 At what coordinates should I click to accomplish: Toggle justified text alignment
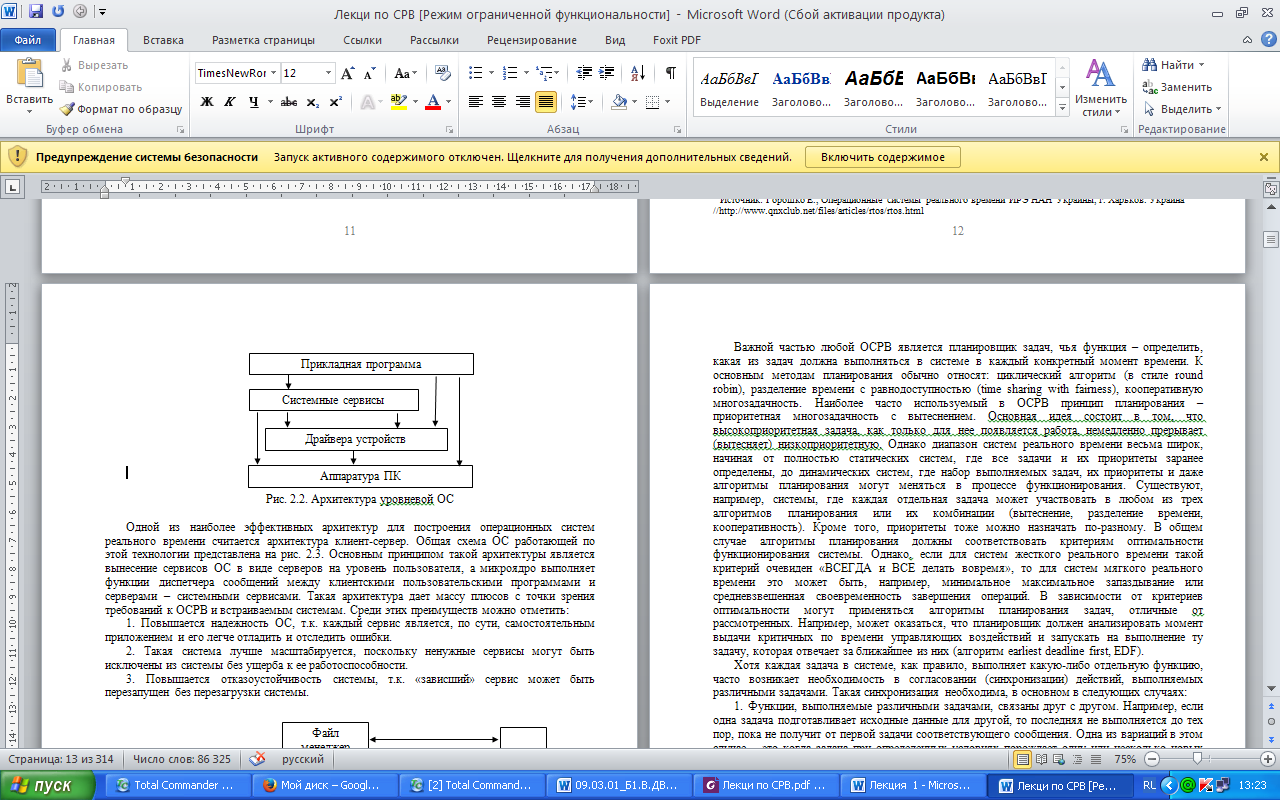pos(546,102)
